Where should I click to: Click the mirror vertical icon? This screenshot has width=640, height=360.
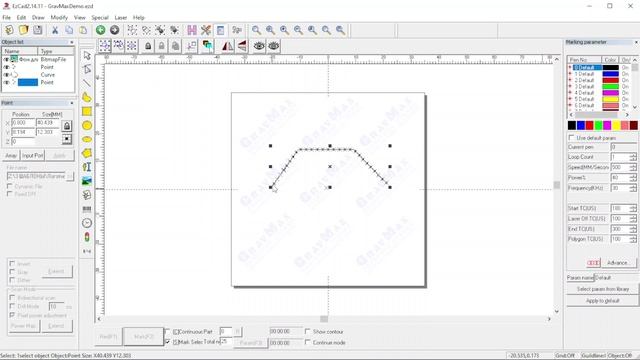tap(242, 46)
